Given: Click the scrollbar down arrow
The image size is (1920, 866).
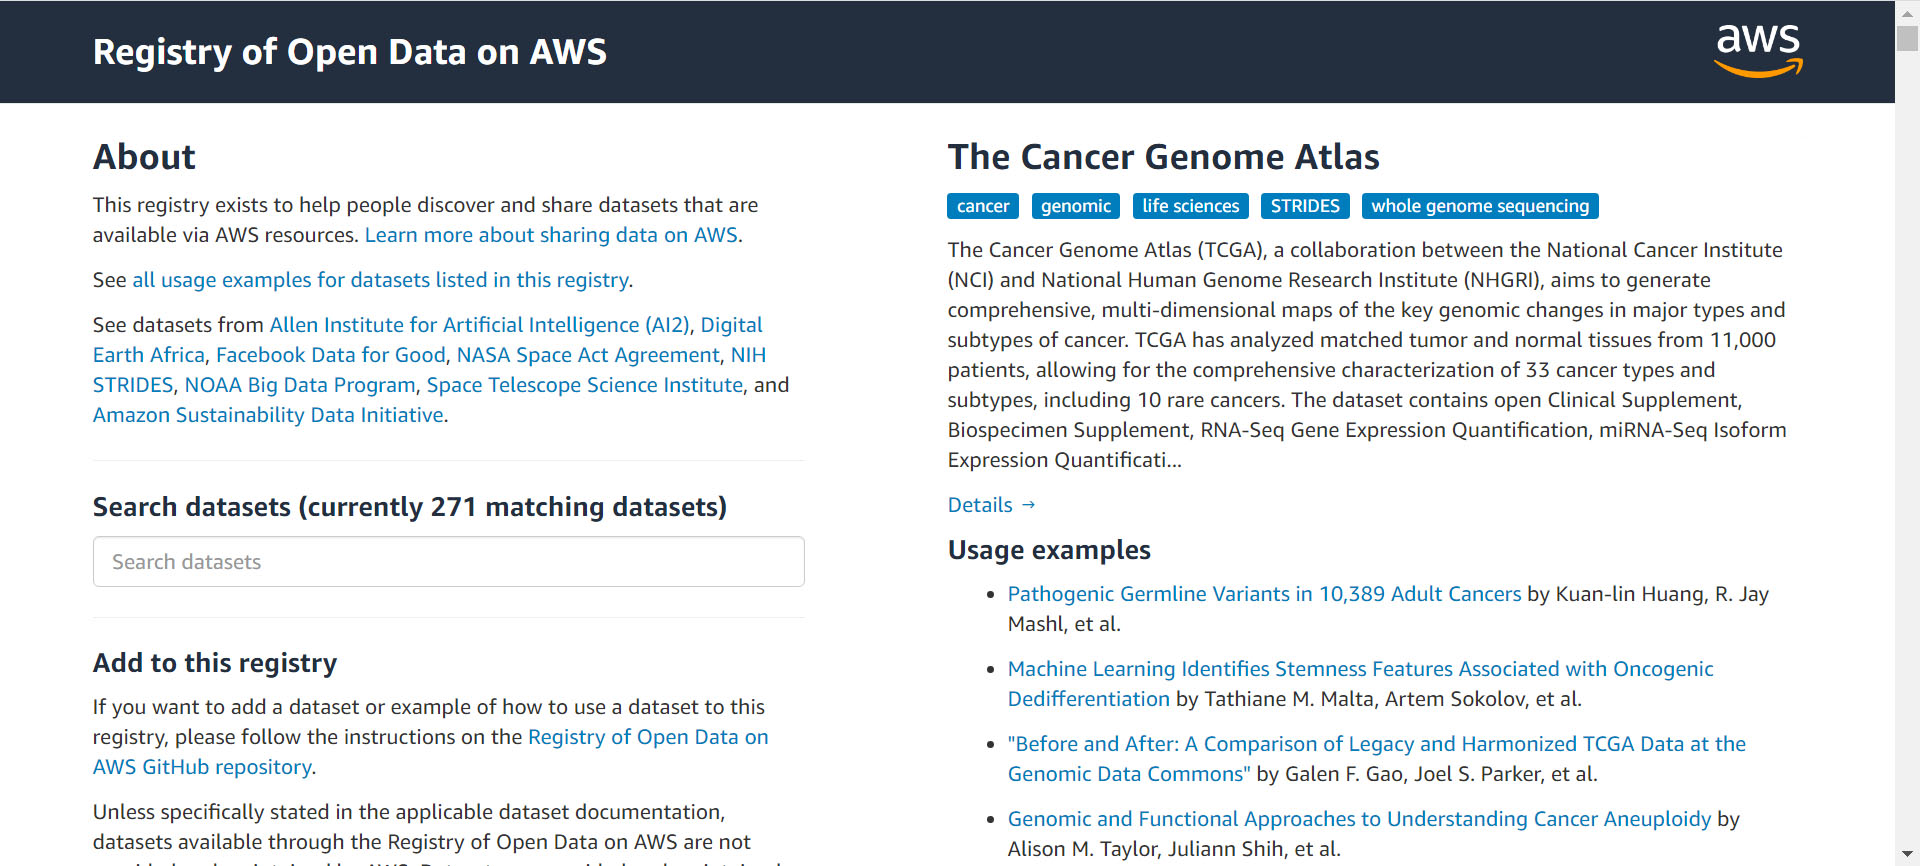Looking at the screenshot, I should pos(1908,855).
